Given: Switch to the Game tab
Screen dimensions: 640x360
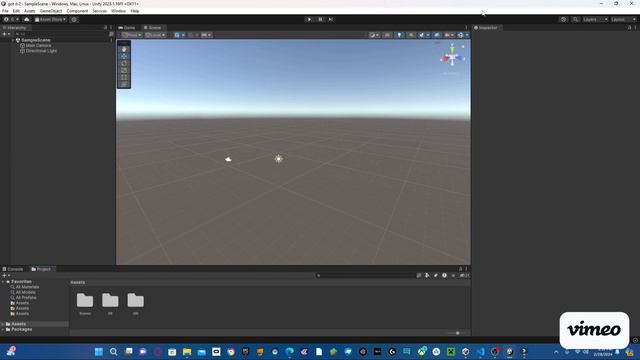Looking at the screenshot, I should (x=127, y=28).
